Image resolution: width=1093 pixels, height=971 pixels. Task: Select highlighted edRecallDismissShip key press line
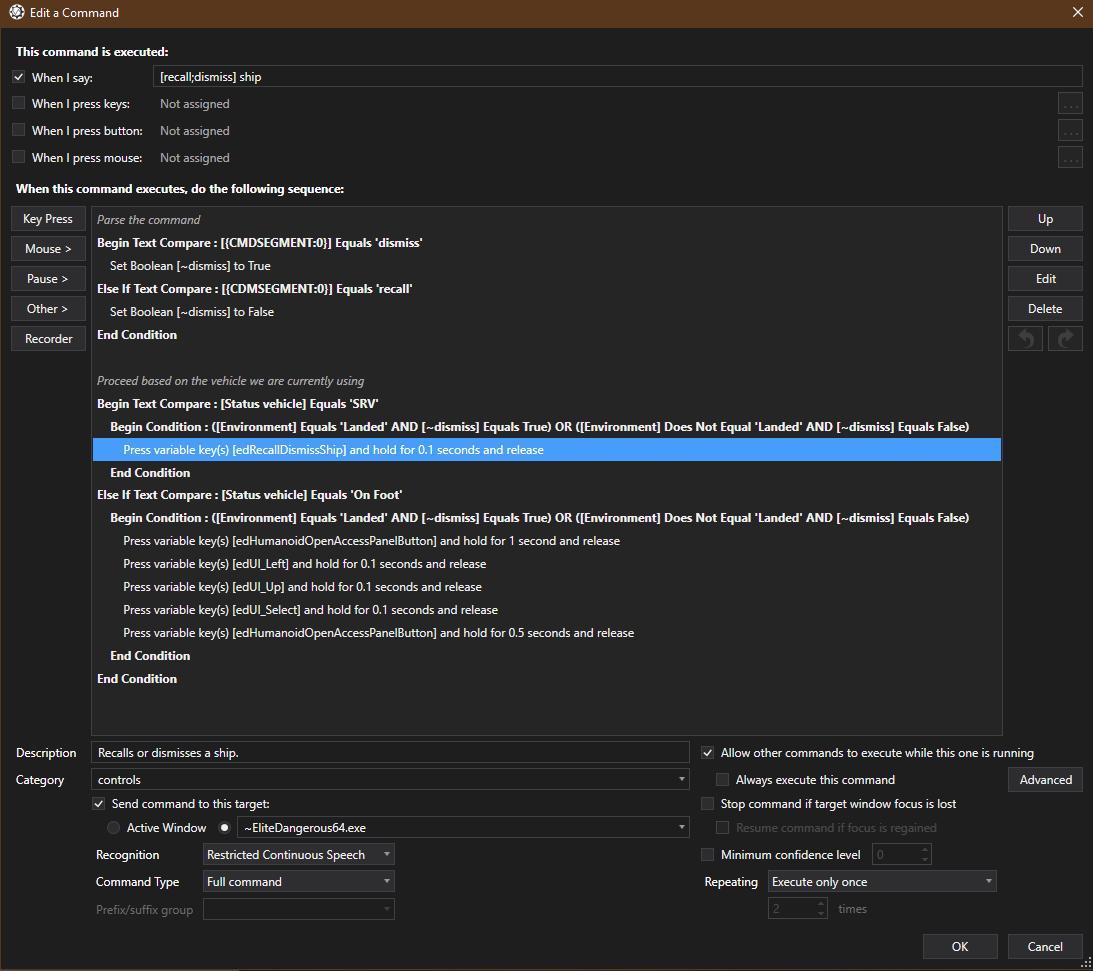coord(546,450)
